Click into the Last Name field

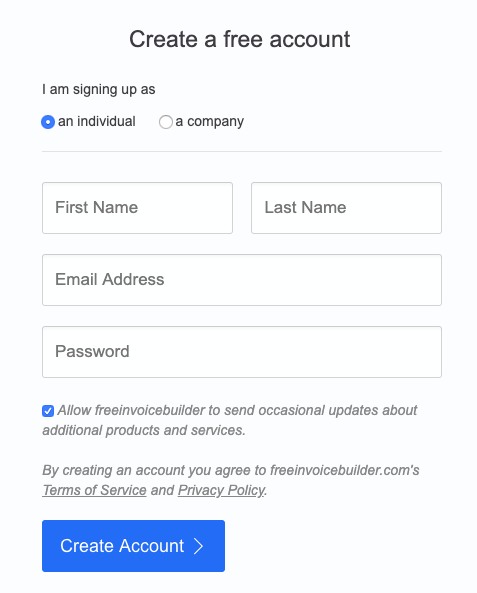(346, 208)
